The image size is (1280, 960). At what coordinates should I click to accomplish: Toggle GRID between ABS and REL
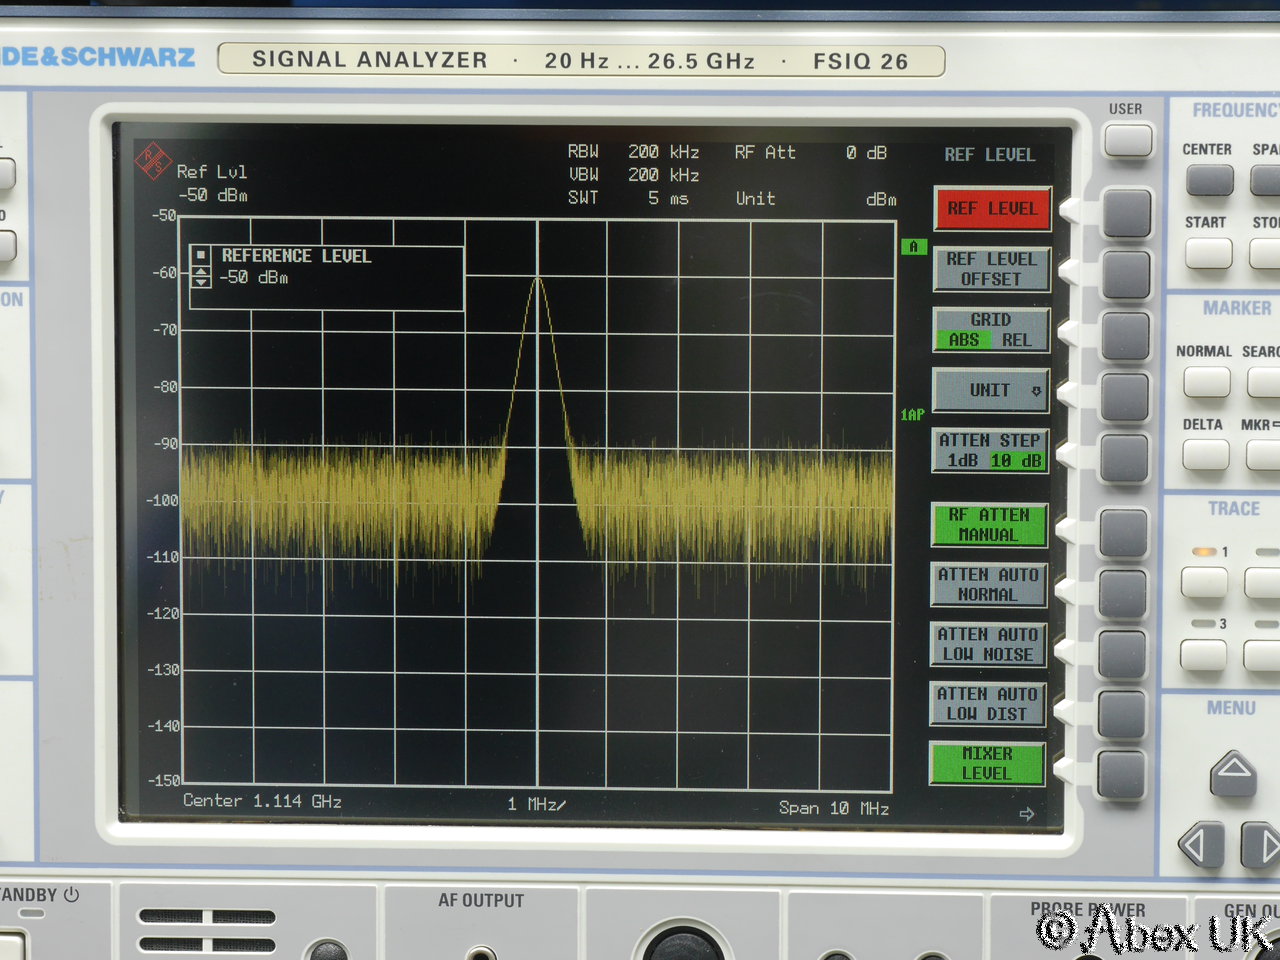tap(991, 330)
